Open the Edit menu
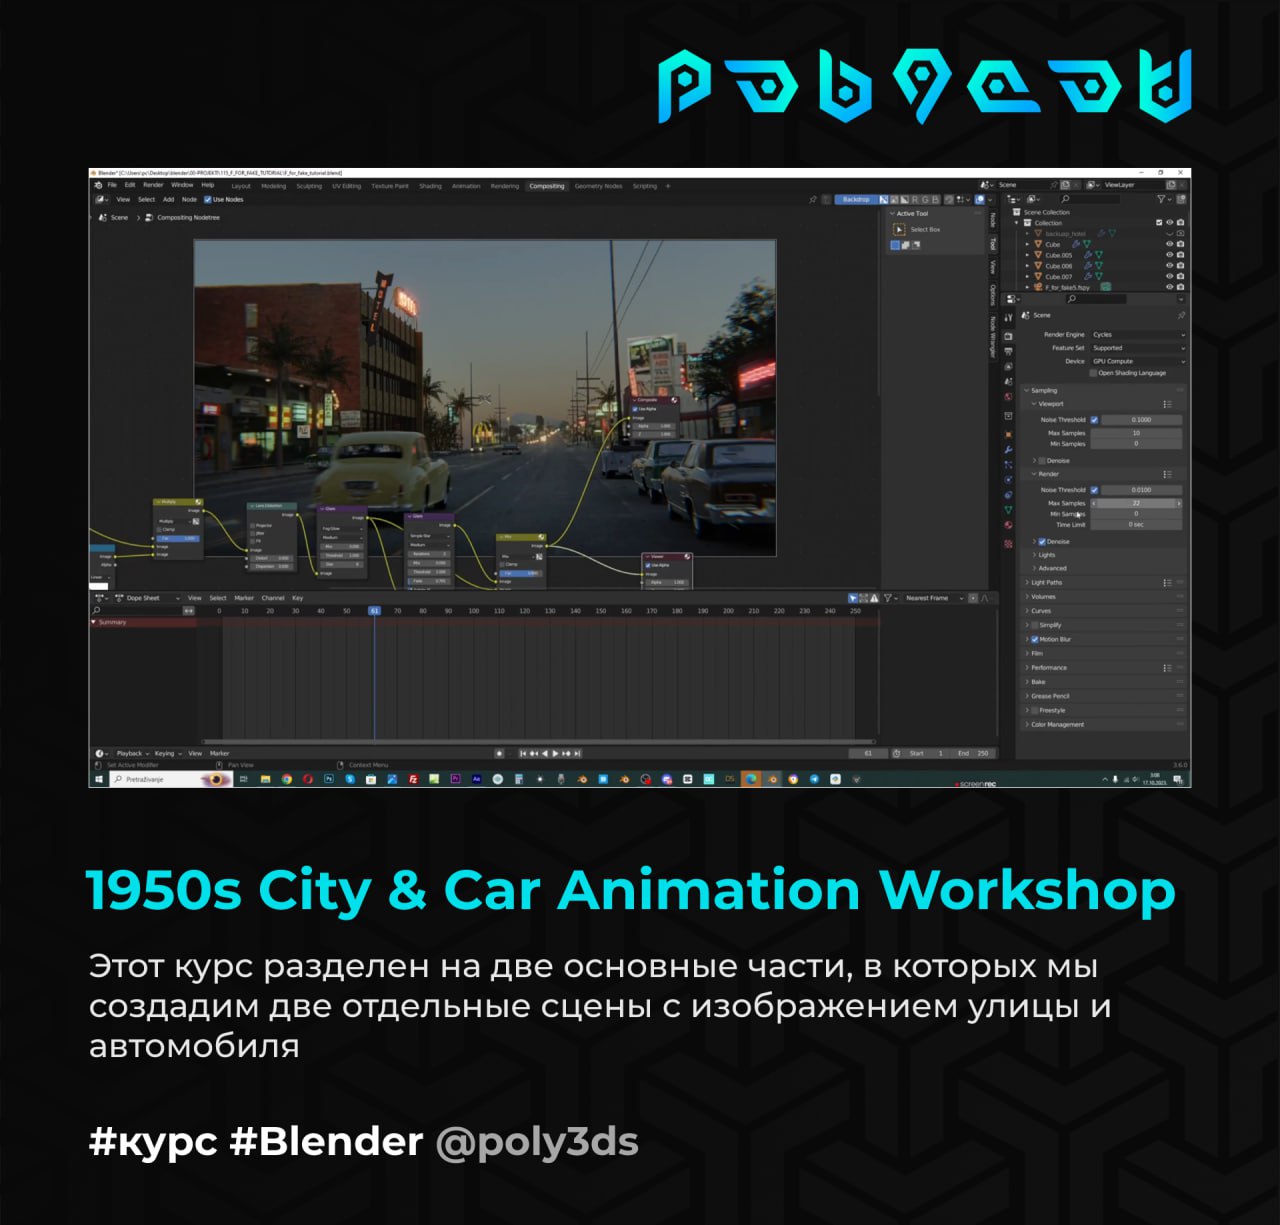Image resolution: width=1280 pixels, height=1225 pixels. tap(130, 185)
